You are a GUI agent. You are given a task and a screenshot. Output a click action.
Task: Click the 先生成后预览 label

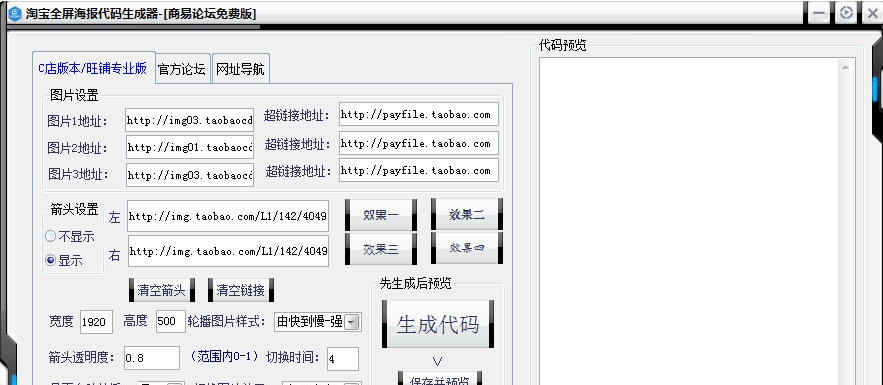(416, 283)
